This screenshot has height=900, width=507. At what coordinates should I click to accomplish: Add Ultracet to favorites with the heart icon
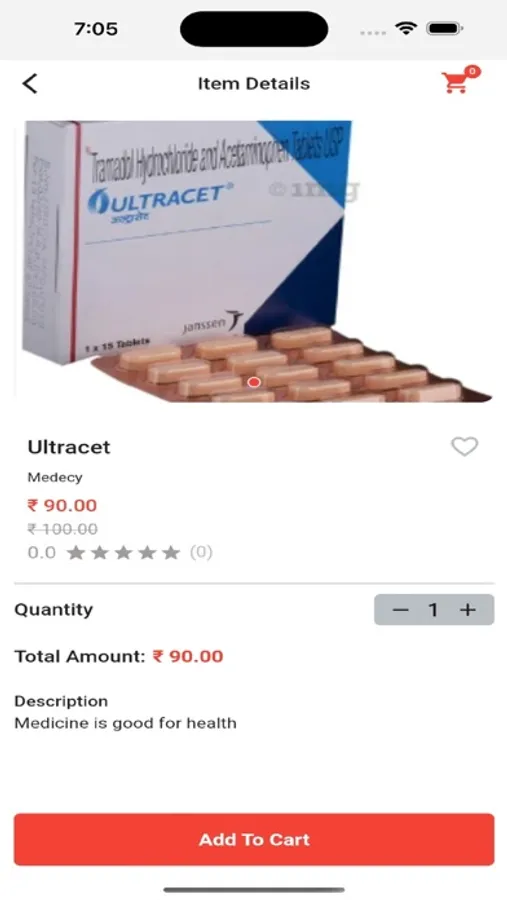coord(465,447)
